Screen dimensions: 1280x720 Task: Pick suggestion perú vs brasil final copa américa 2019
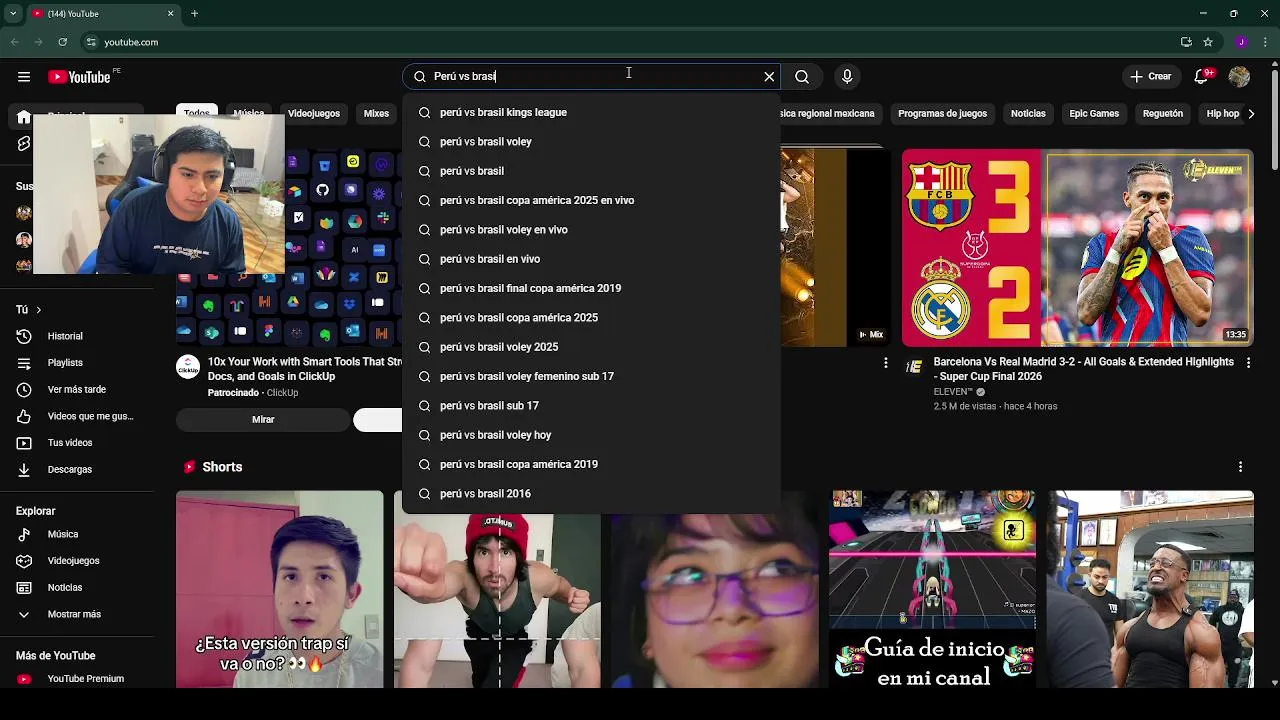(x=591, y=289)
